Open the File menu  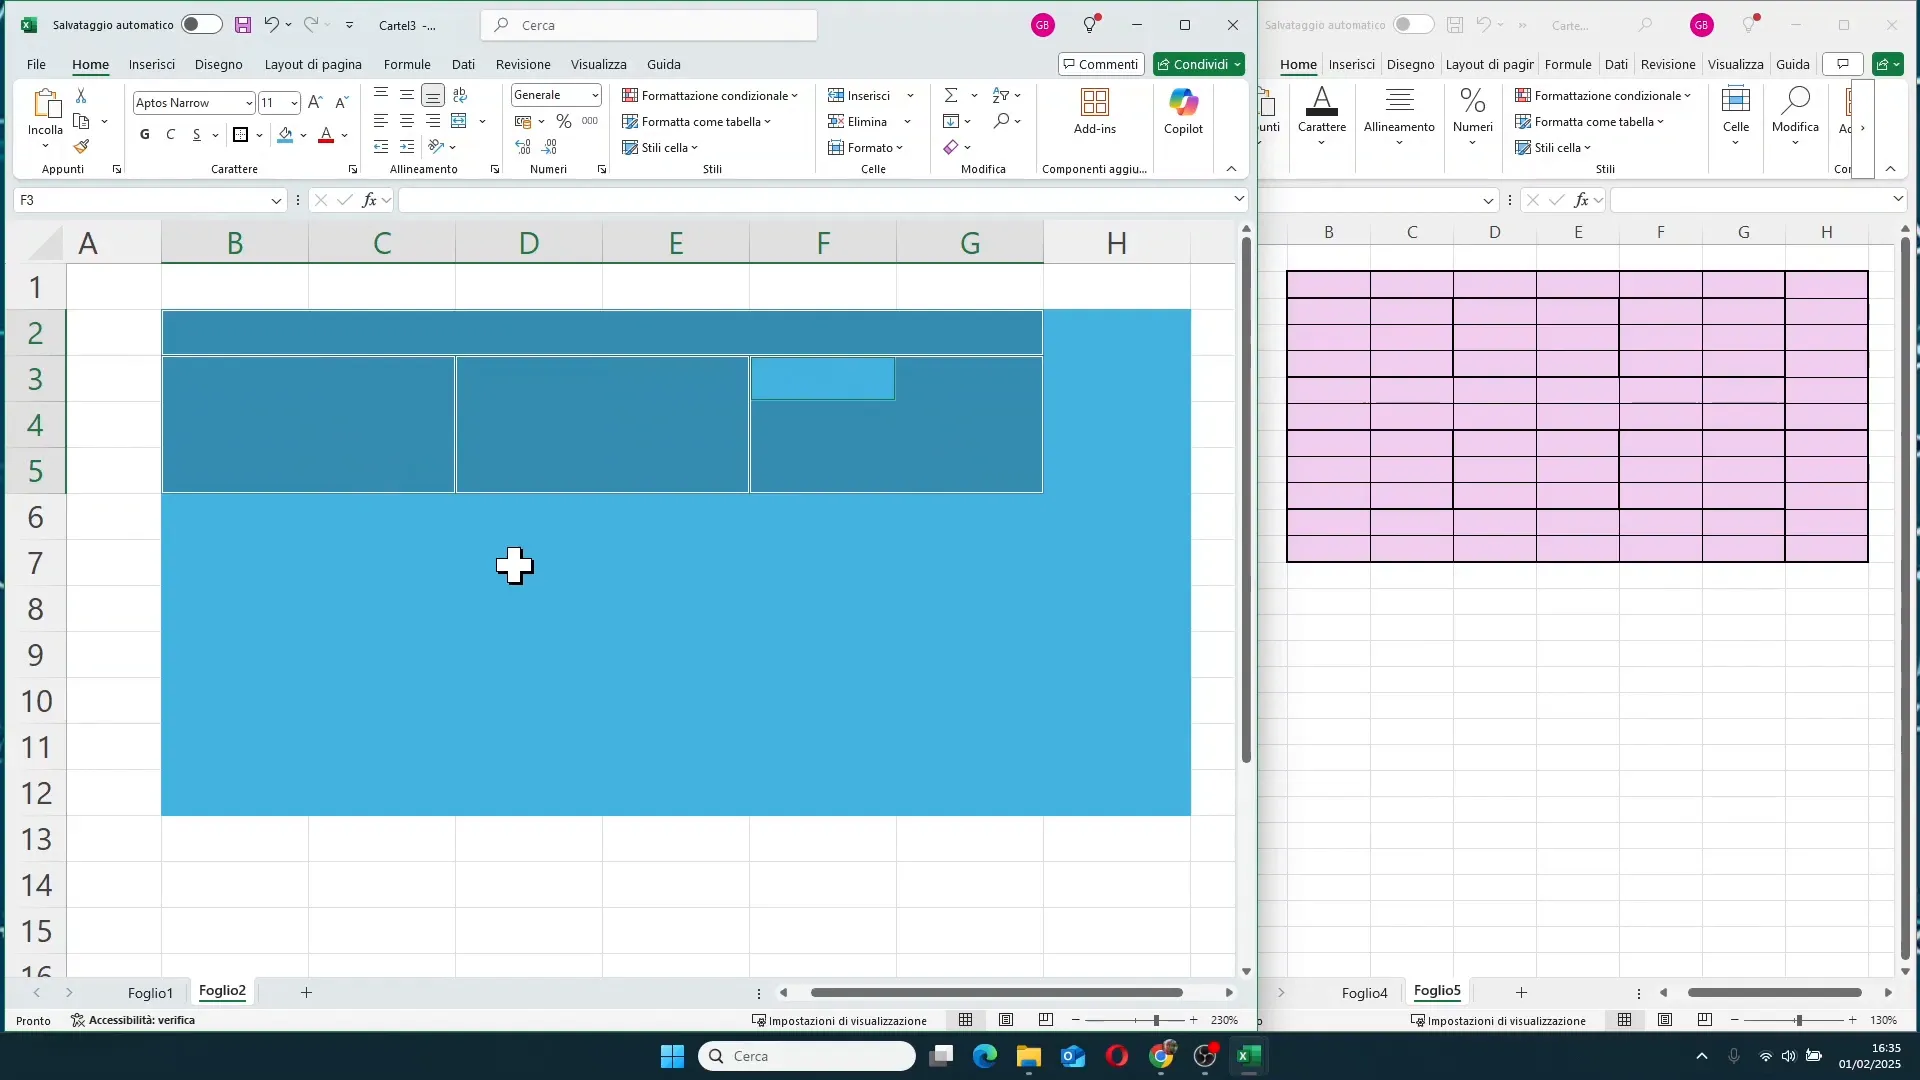(36, 65)
